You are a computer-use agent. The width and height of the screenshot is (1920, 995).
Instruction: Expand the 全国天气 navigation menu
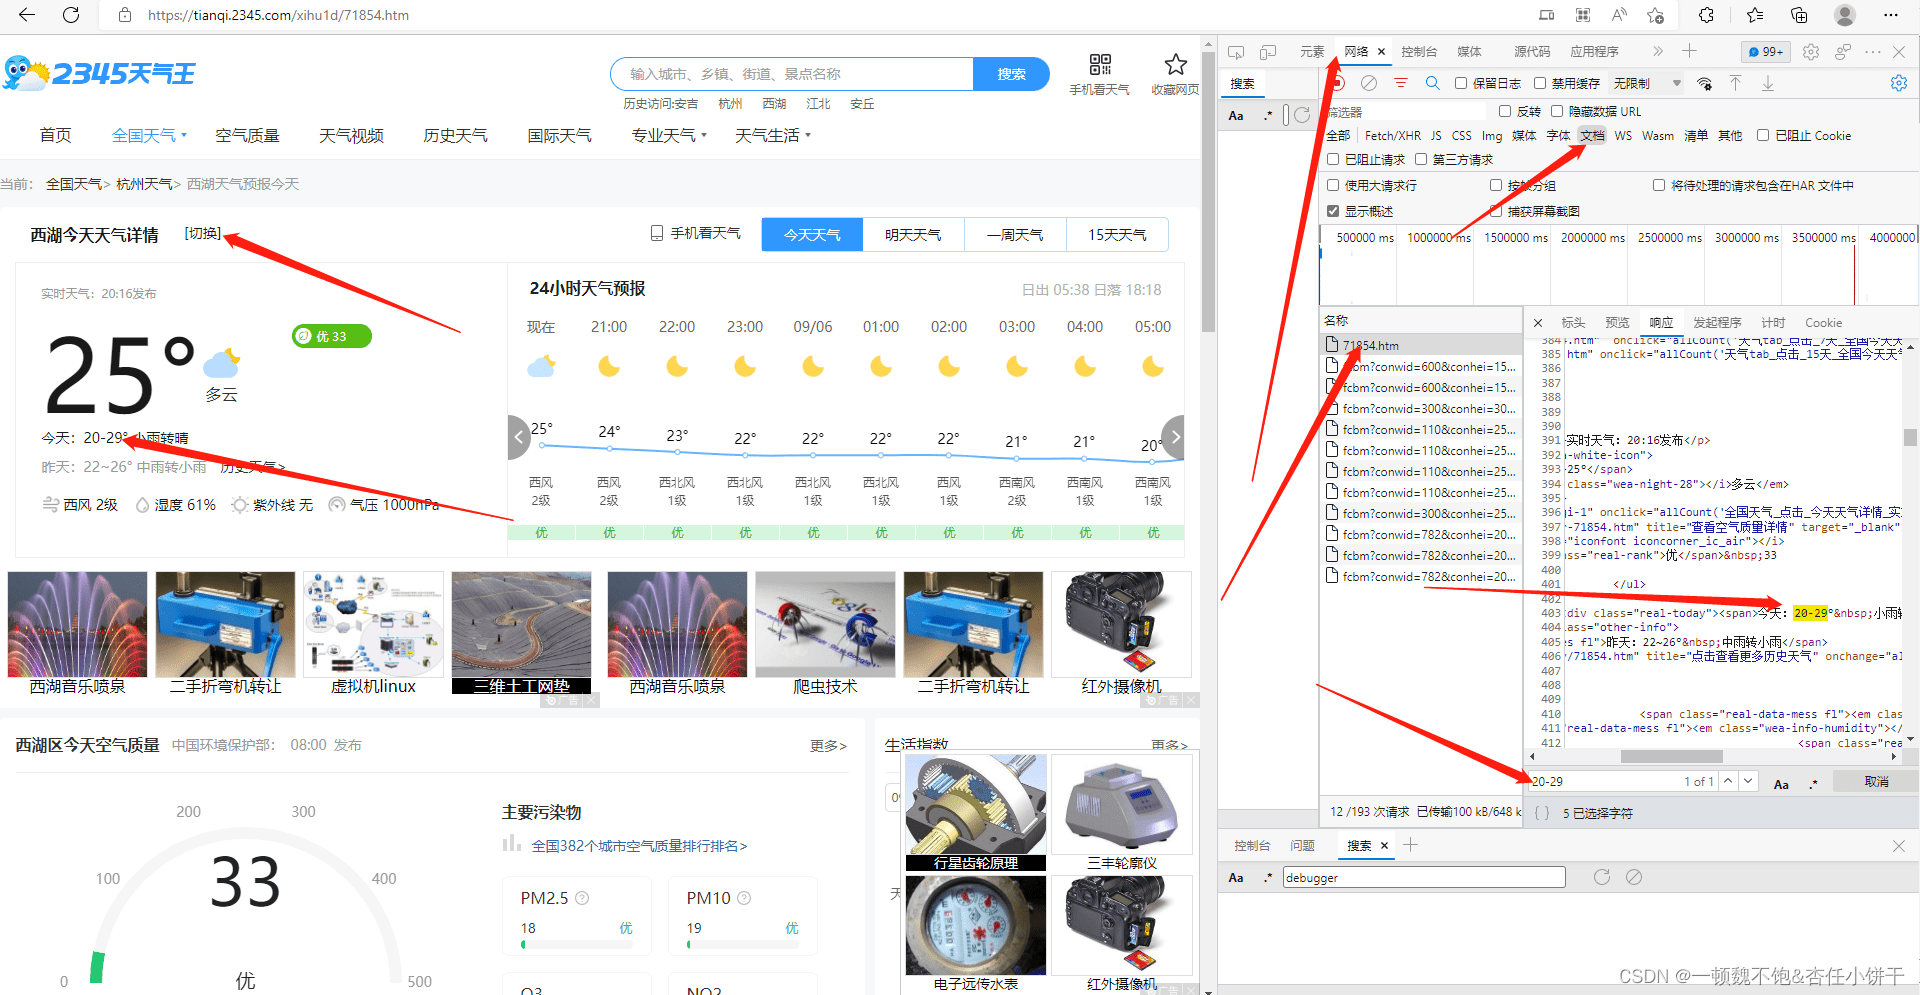pyautogui.click(x=149, y=135)
